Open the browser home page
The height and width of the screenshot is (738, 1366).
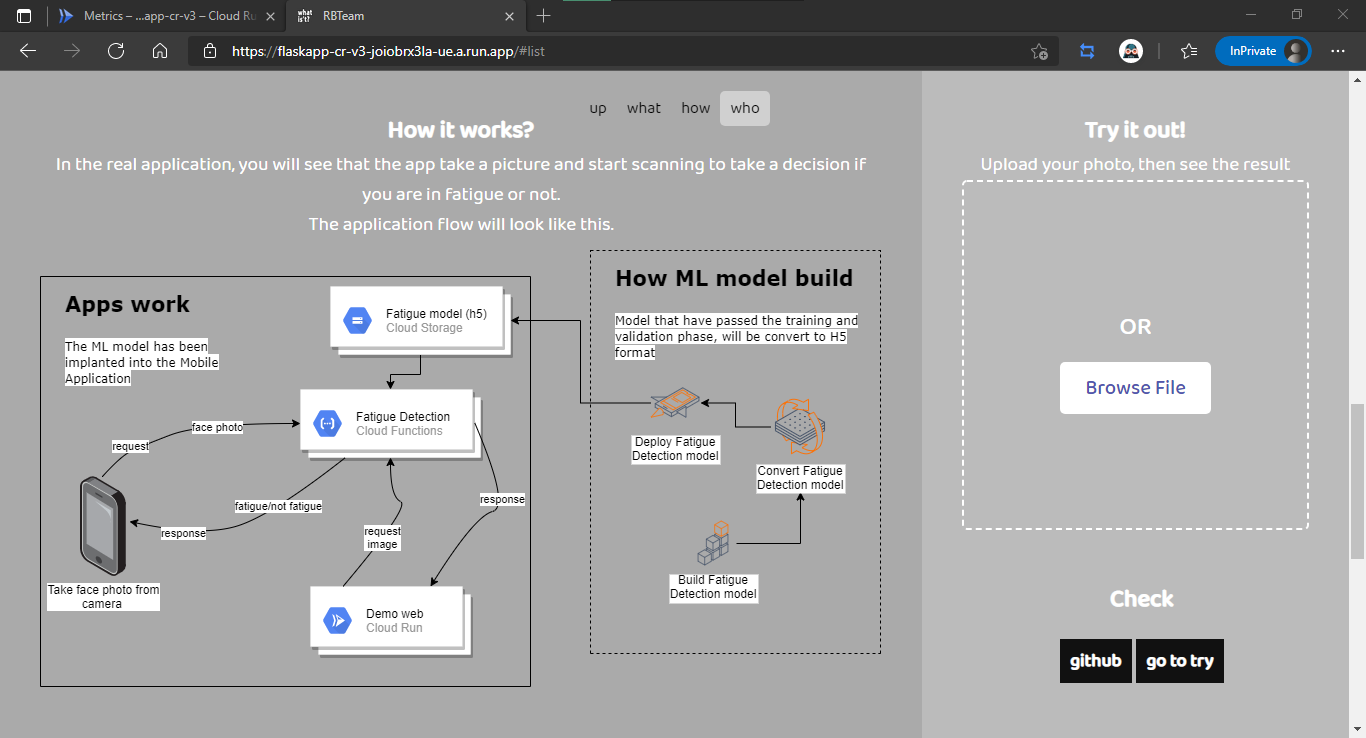tap(160, 51)
